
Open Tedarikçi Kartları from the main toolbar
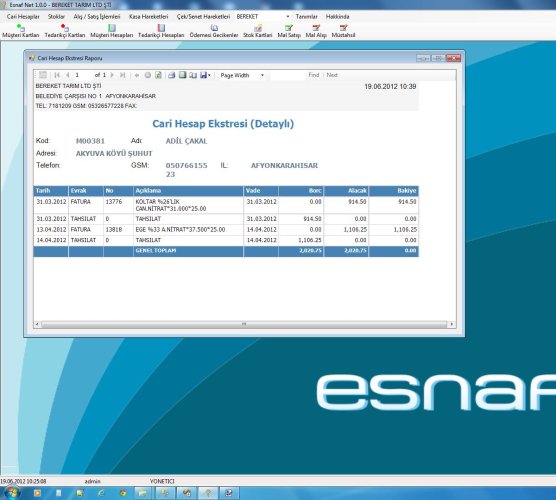[x=65, y=31]
